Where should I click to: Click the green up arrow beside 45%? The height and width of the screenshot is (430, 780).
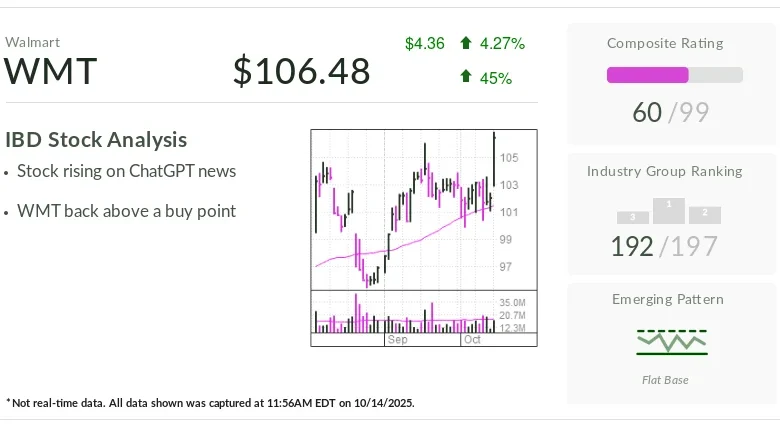[466, 77]
